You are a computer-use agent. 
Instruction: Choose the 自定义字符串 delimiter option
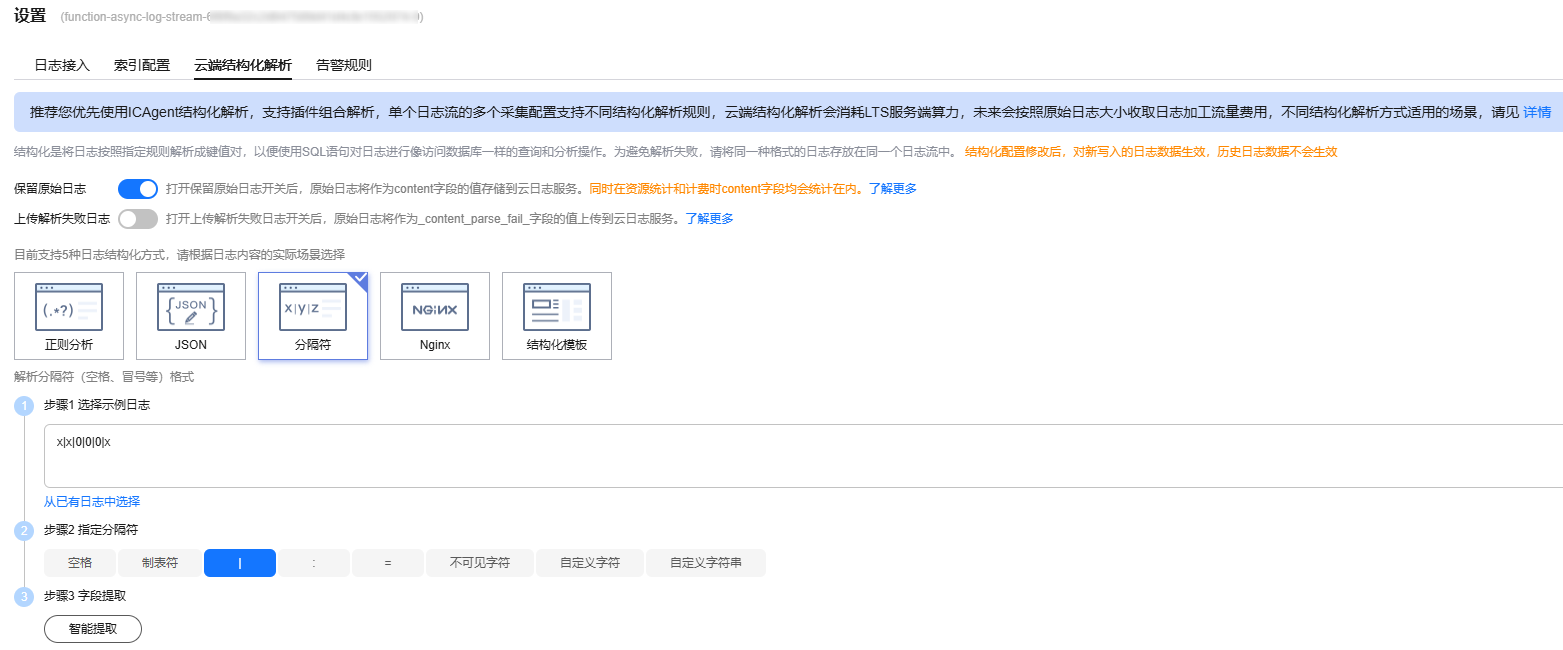coord(705,563)
